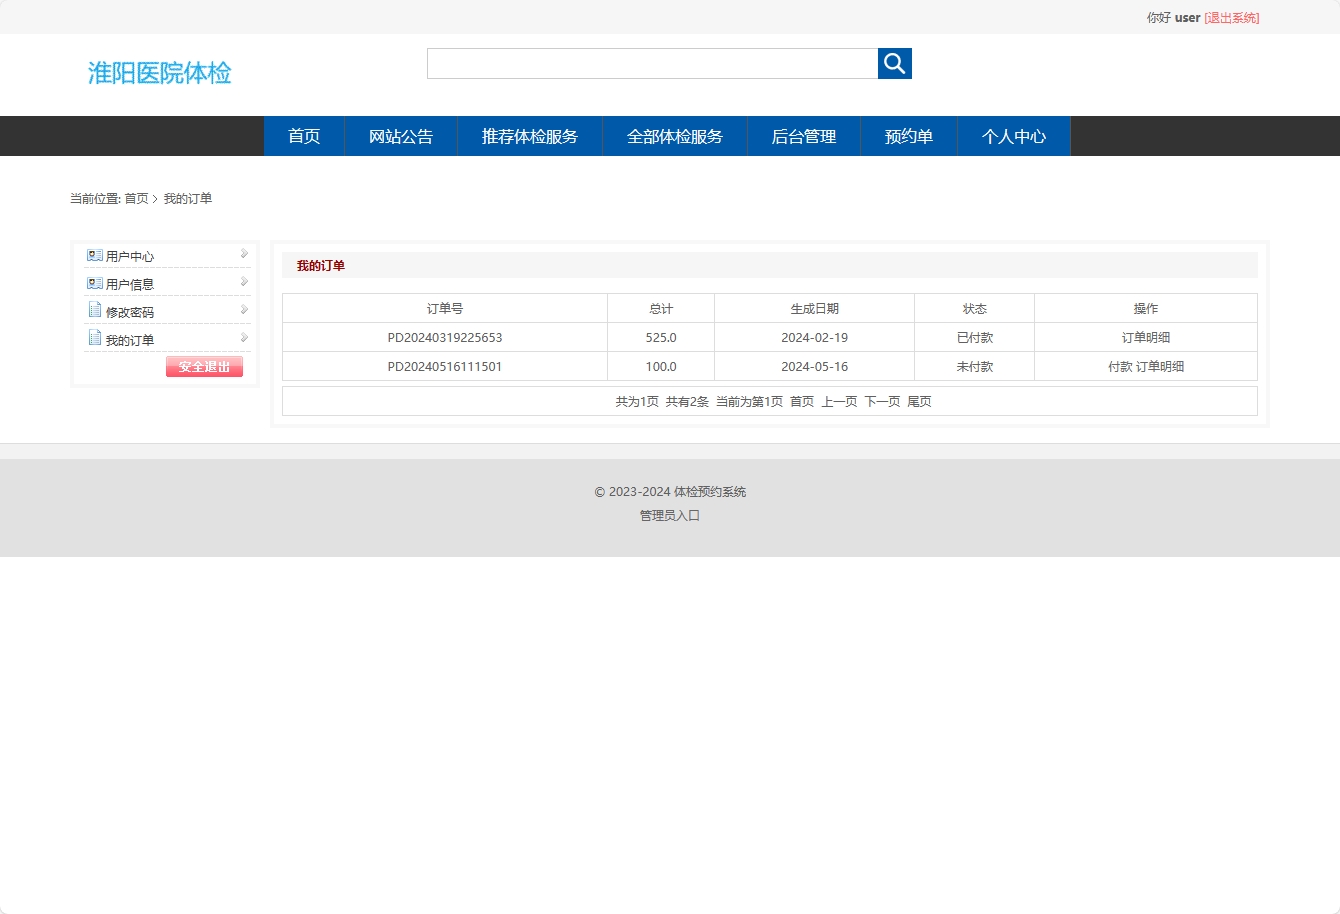
Task: Expand the 用户中心 chevron arrow
Action: pos(243,254)
